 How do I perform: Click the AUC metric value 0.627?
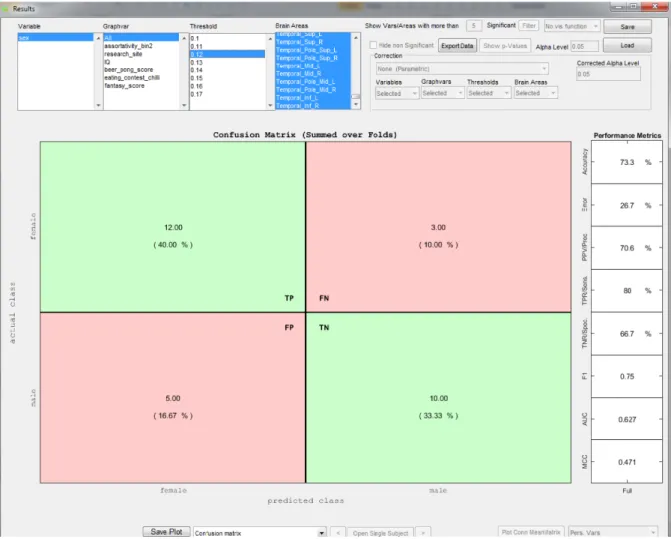627,419
